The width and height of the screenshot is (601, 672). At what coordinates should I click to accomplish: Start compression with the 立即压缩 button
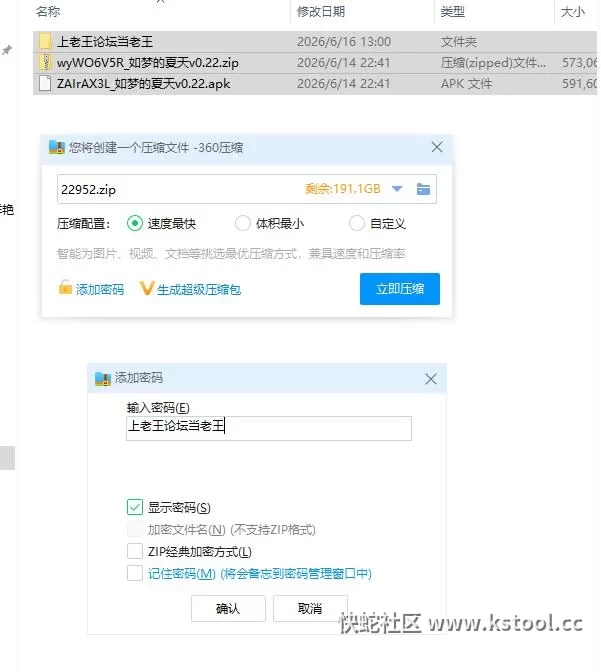(x=400, y=289)
